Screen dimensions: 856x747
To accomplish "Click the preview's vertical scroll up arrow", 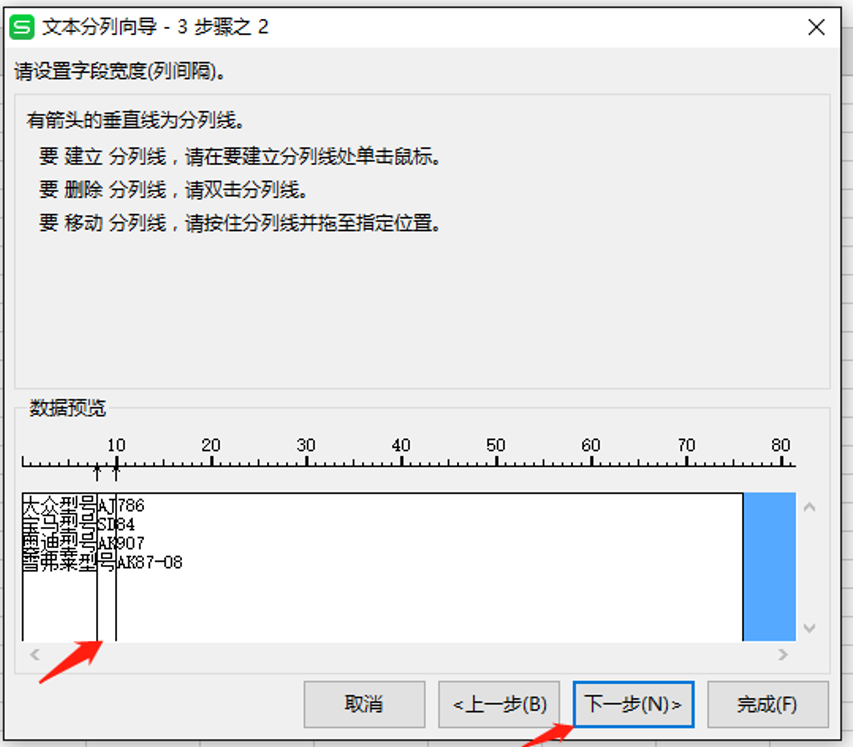I will (810, 507).
